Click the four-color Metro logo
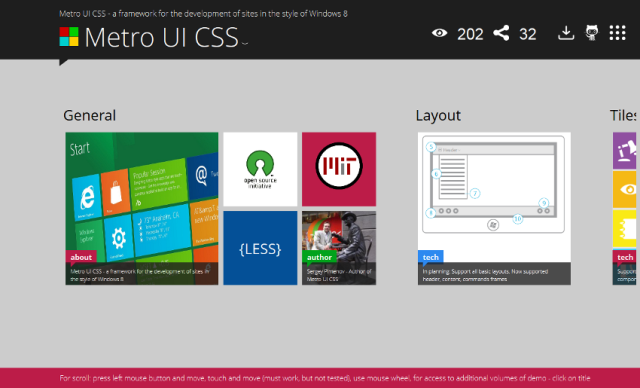640x388 pixels. pyautogui.click(x=69, y=37)
